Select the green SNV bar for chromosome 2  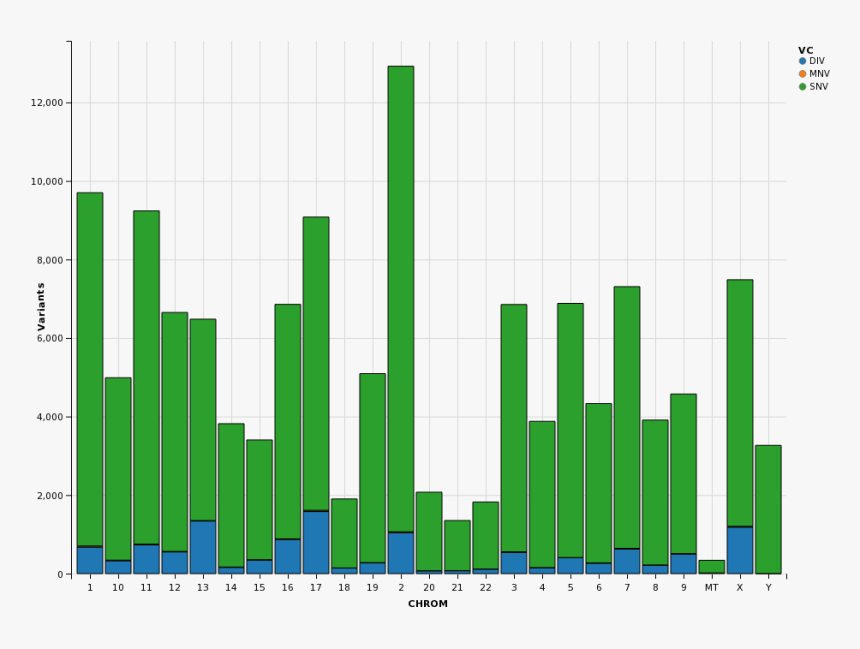[x=401, y=299]
